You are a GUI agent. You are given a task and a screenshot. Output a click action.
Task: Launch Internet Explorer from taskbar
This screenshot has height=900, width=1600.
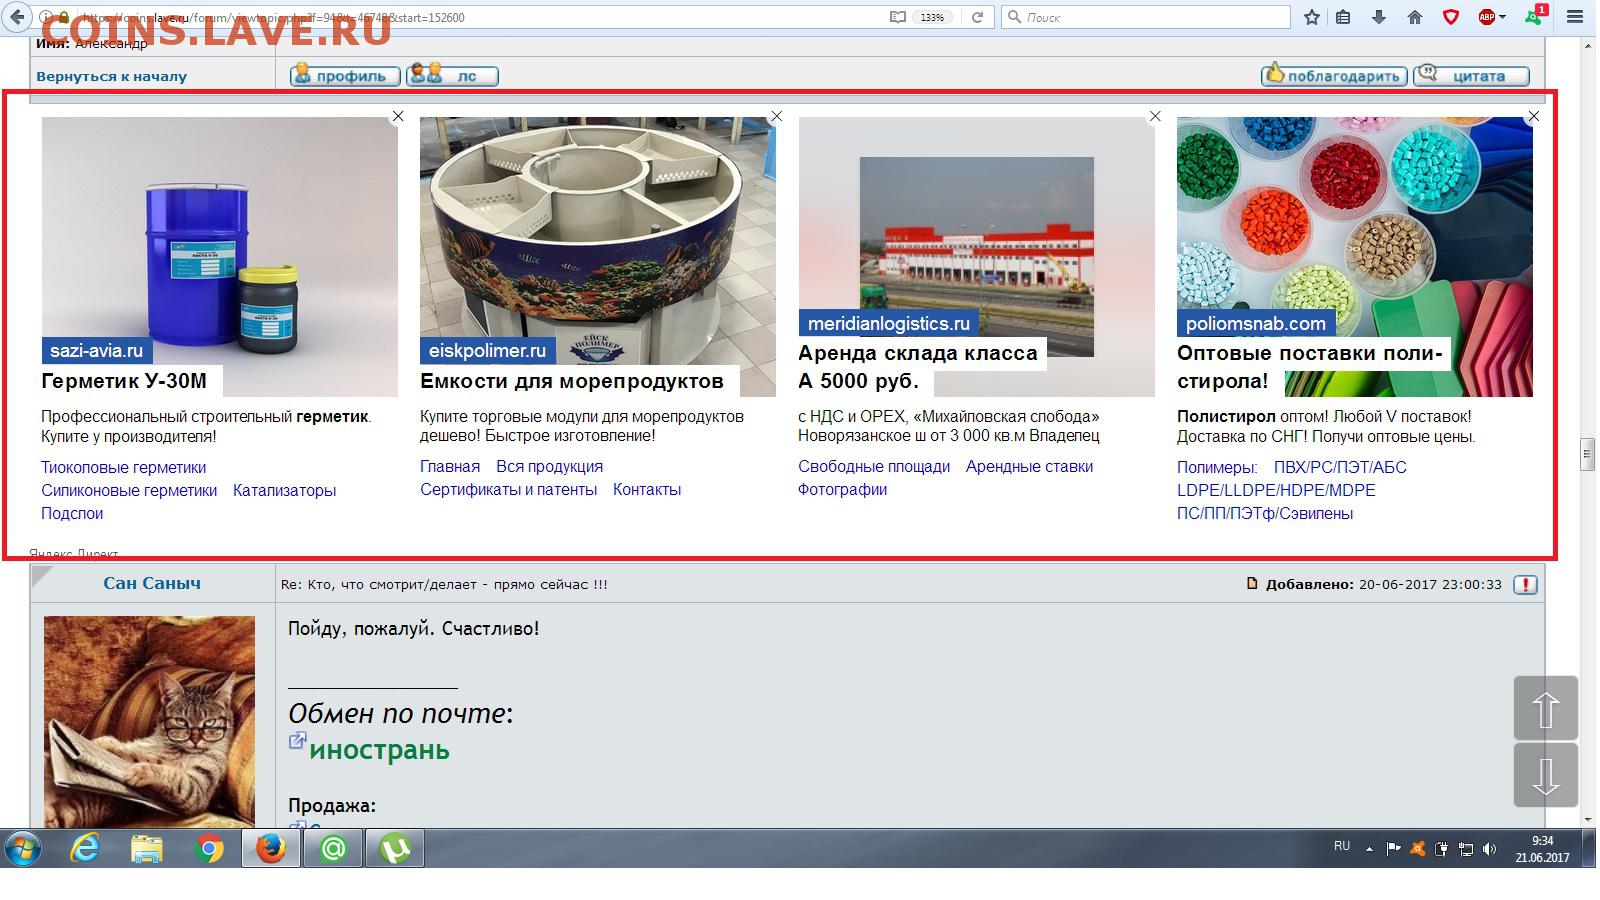click(85, 850)
